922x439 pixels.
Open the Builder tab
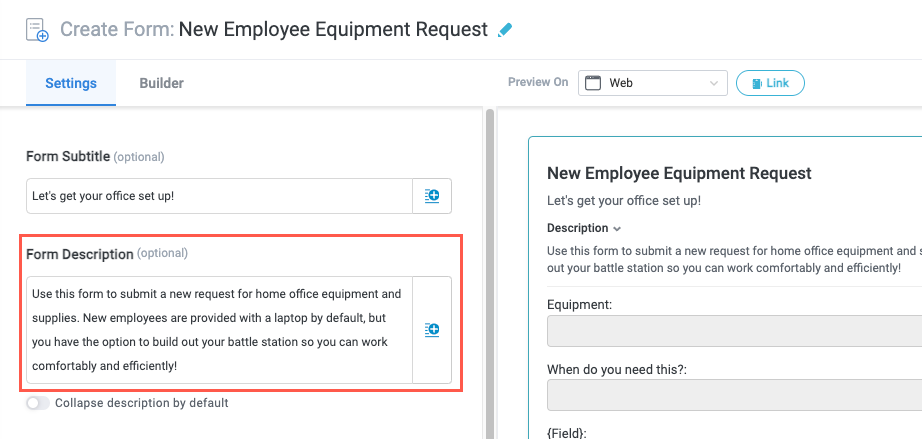click(x=161, y=83)
